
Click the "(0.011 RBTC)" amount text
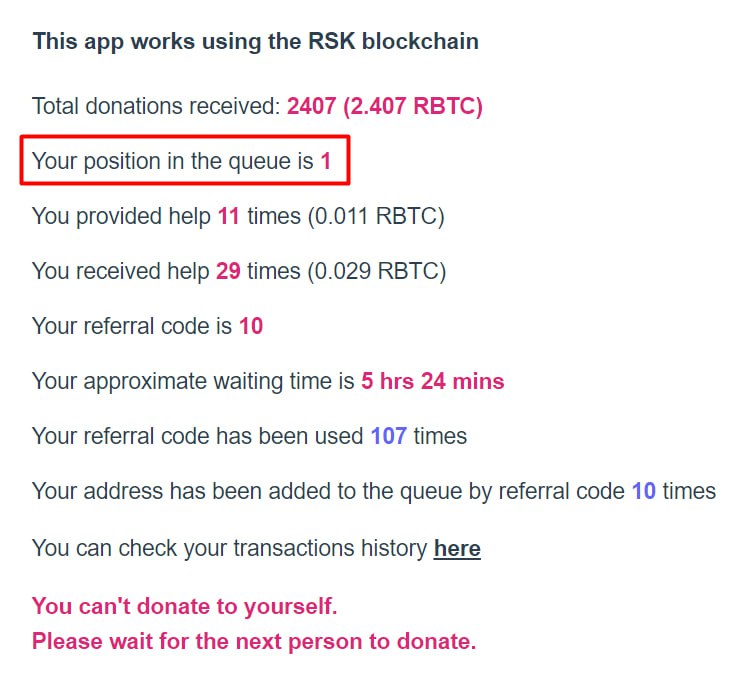[376, 217]
